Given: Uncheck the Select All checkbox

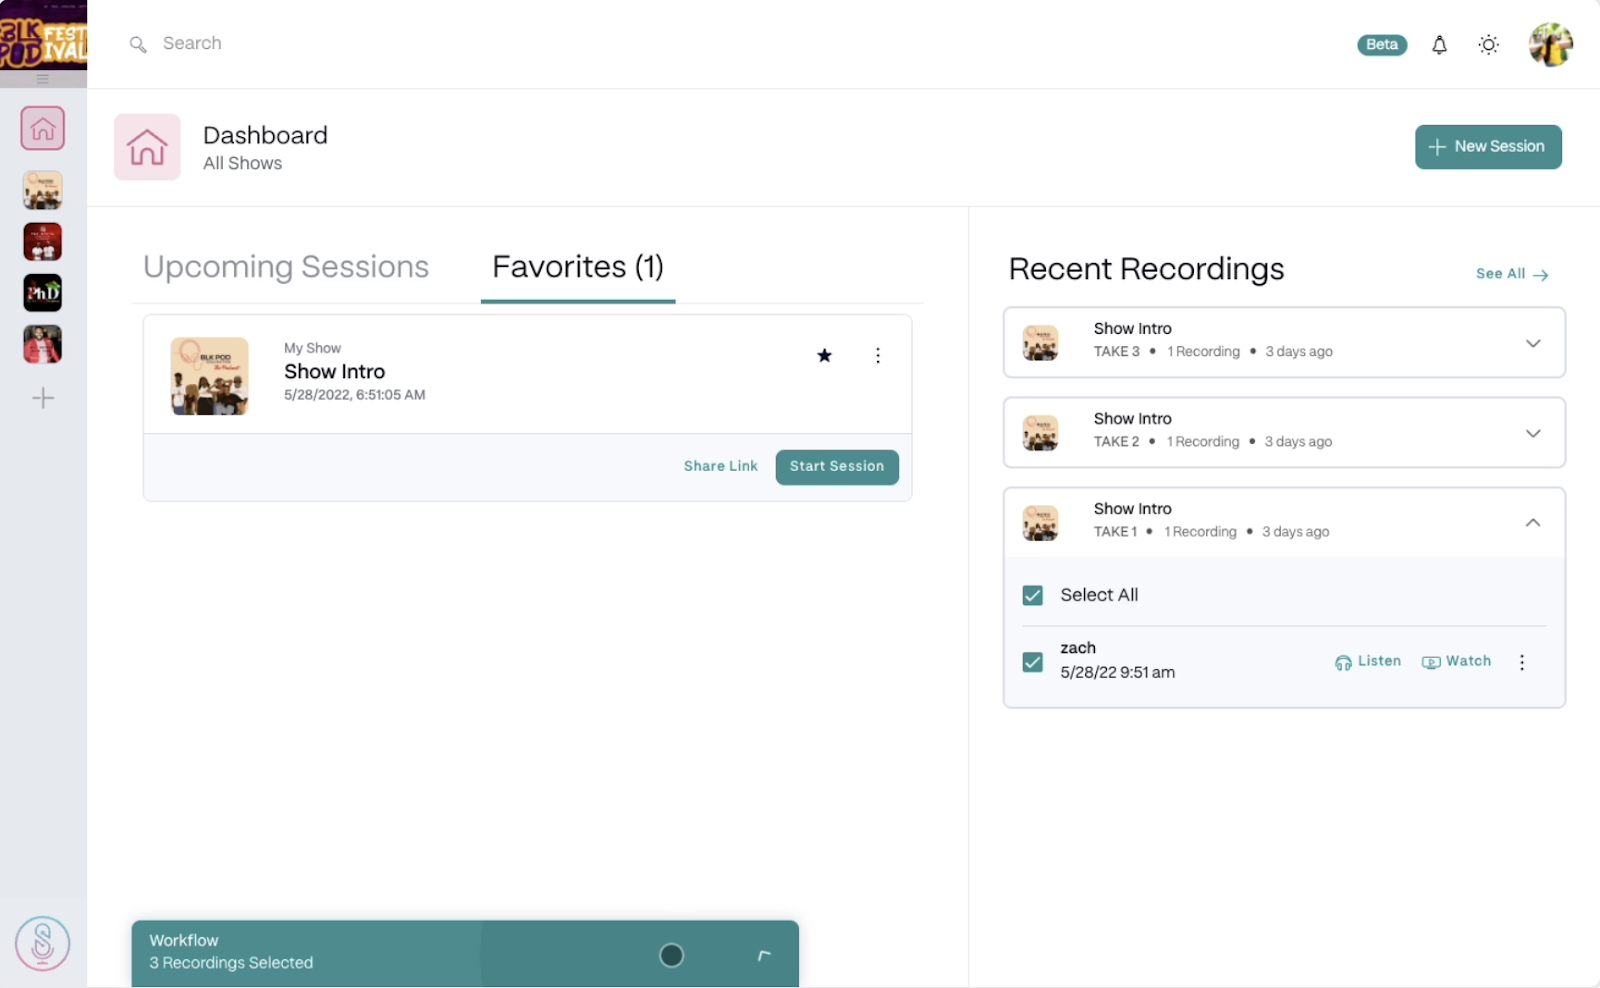Looking at the screenshot, I should click(x=1032, y=594).
